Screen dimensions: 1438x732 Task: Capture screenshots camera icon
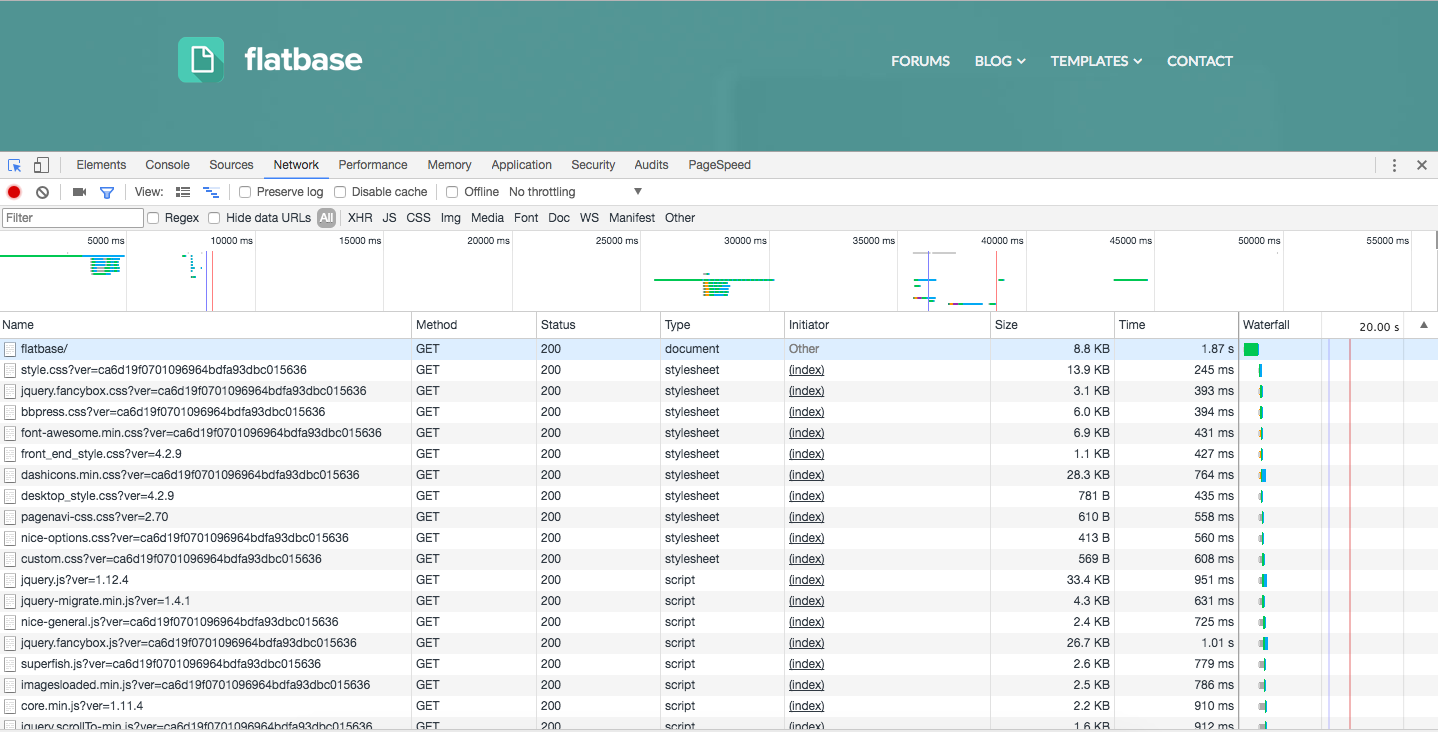80,192
